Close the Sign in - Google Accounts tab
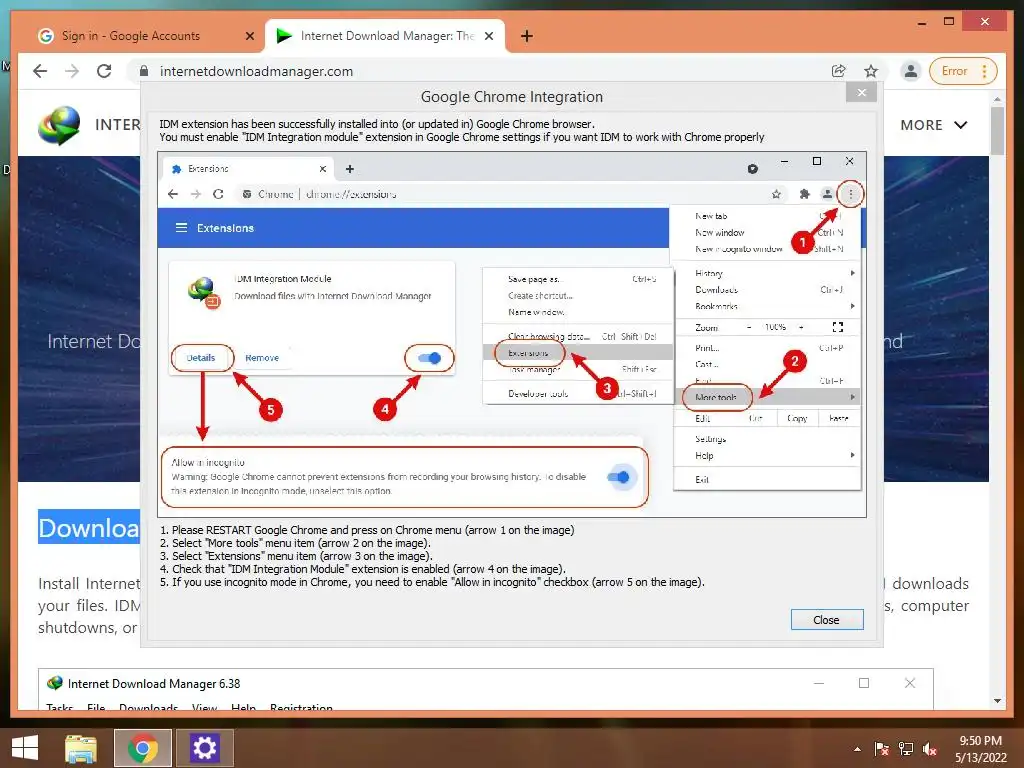 pyautogui.click(x=249, y=36)
